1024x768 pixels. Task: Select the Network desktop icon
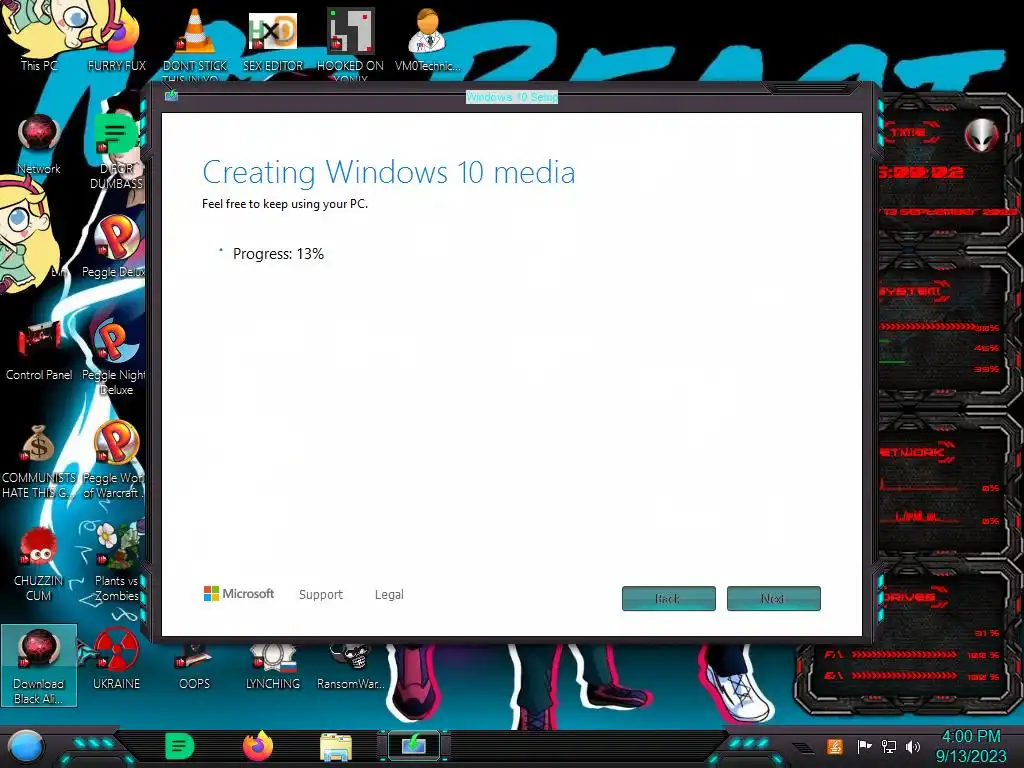pyautogui.click(x=39, y=144)
